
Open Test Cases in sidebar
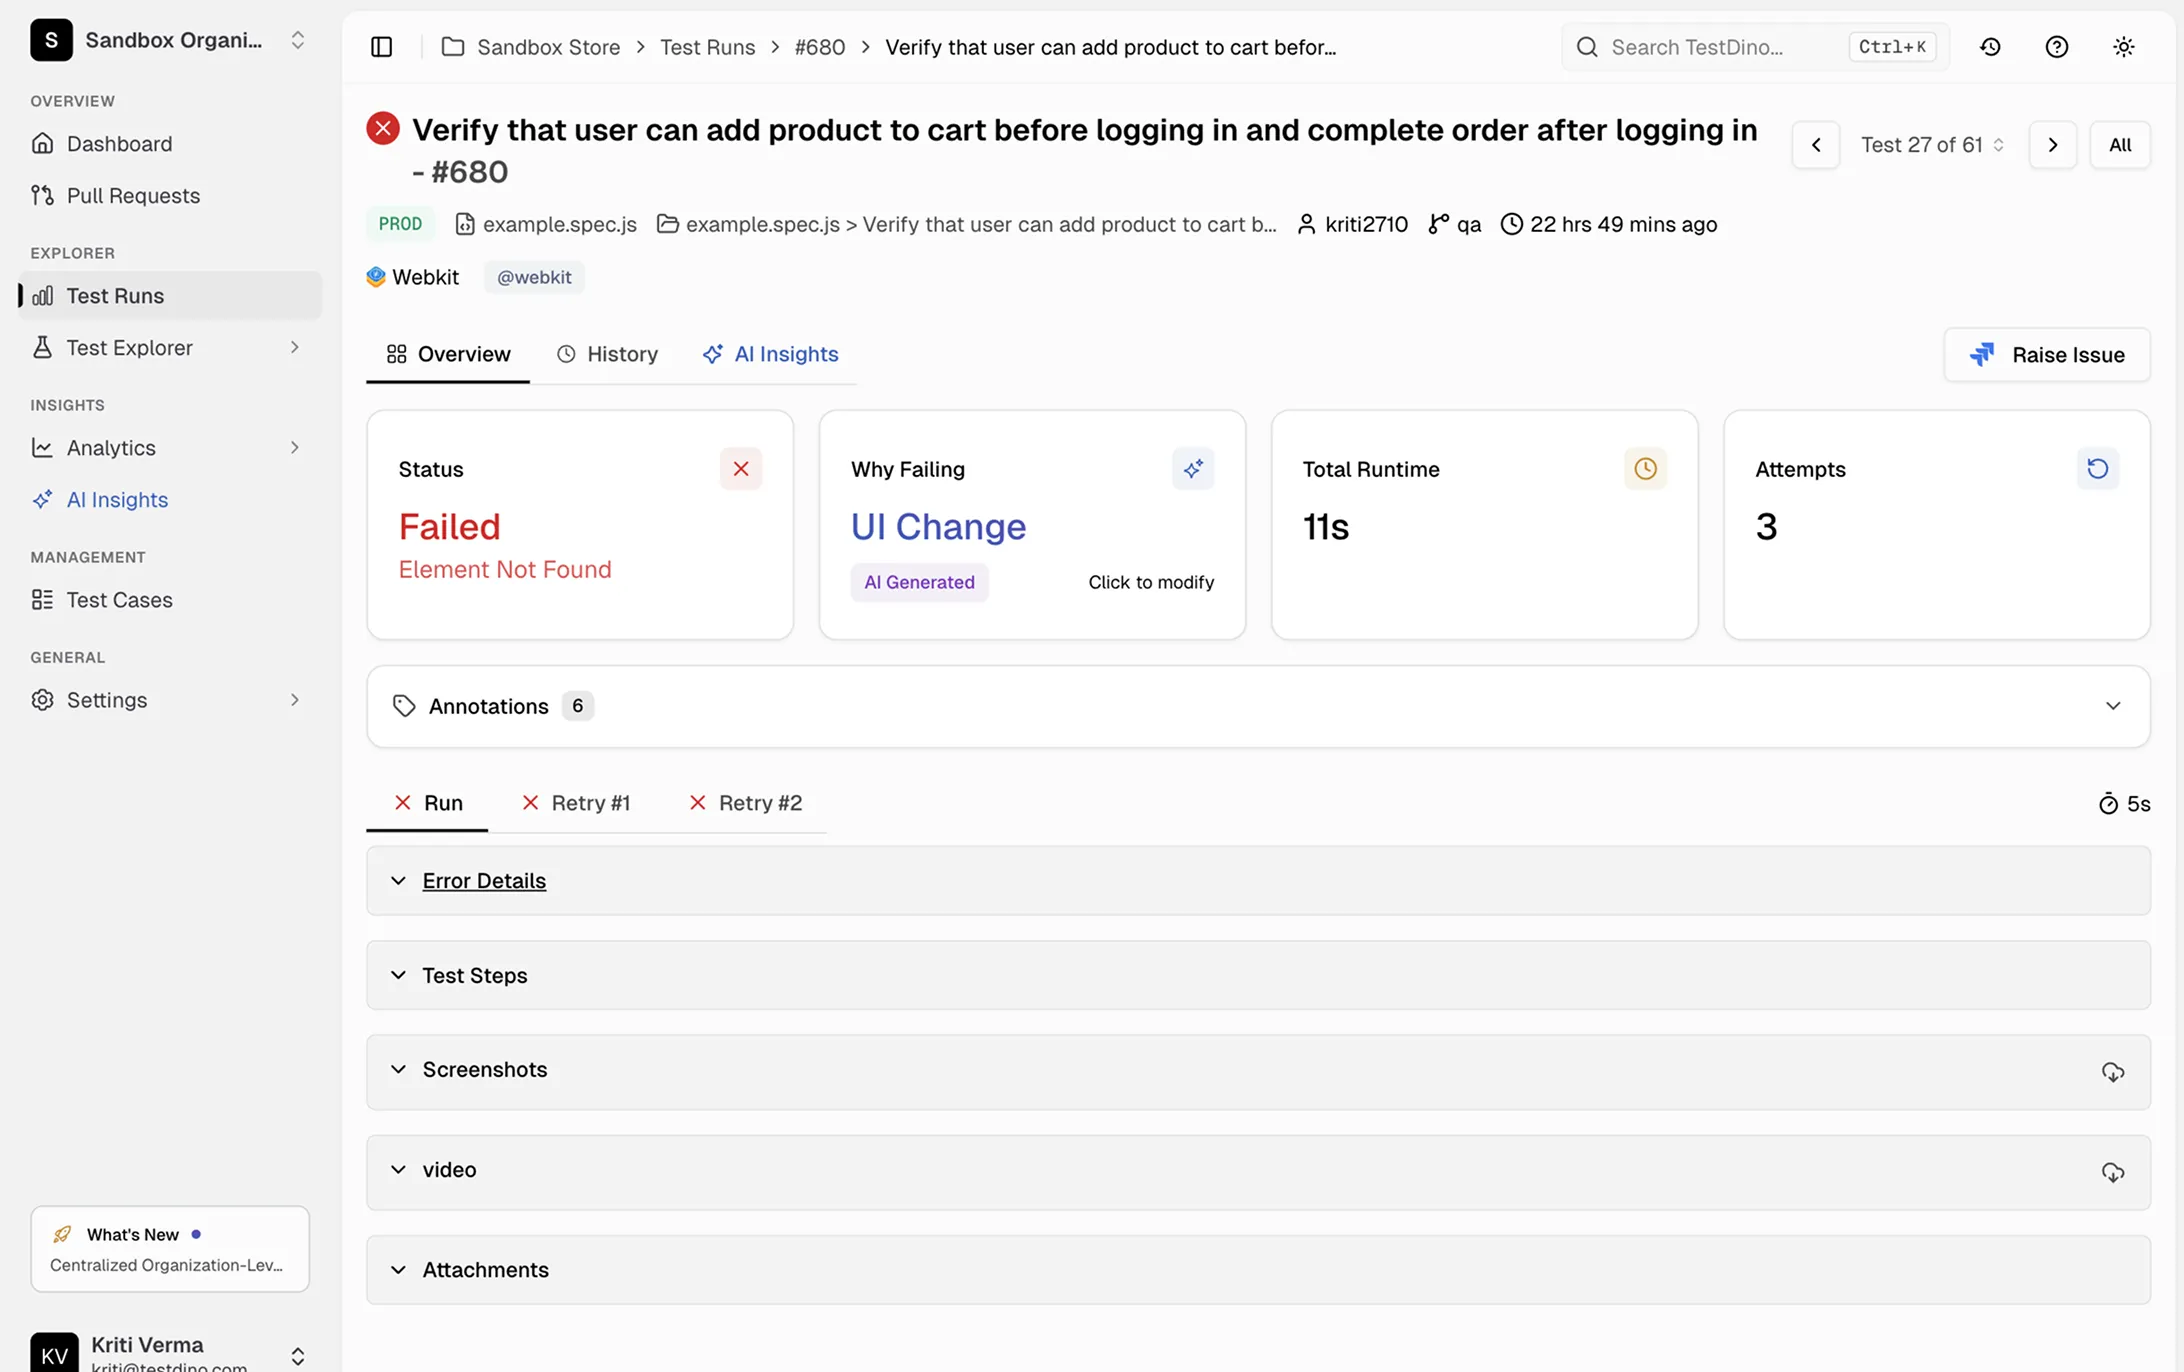click(170, 600)
